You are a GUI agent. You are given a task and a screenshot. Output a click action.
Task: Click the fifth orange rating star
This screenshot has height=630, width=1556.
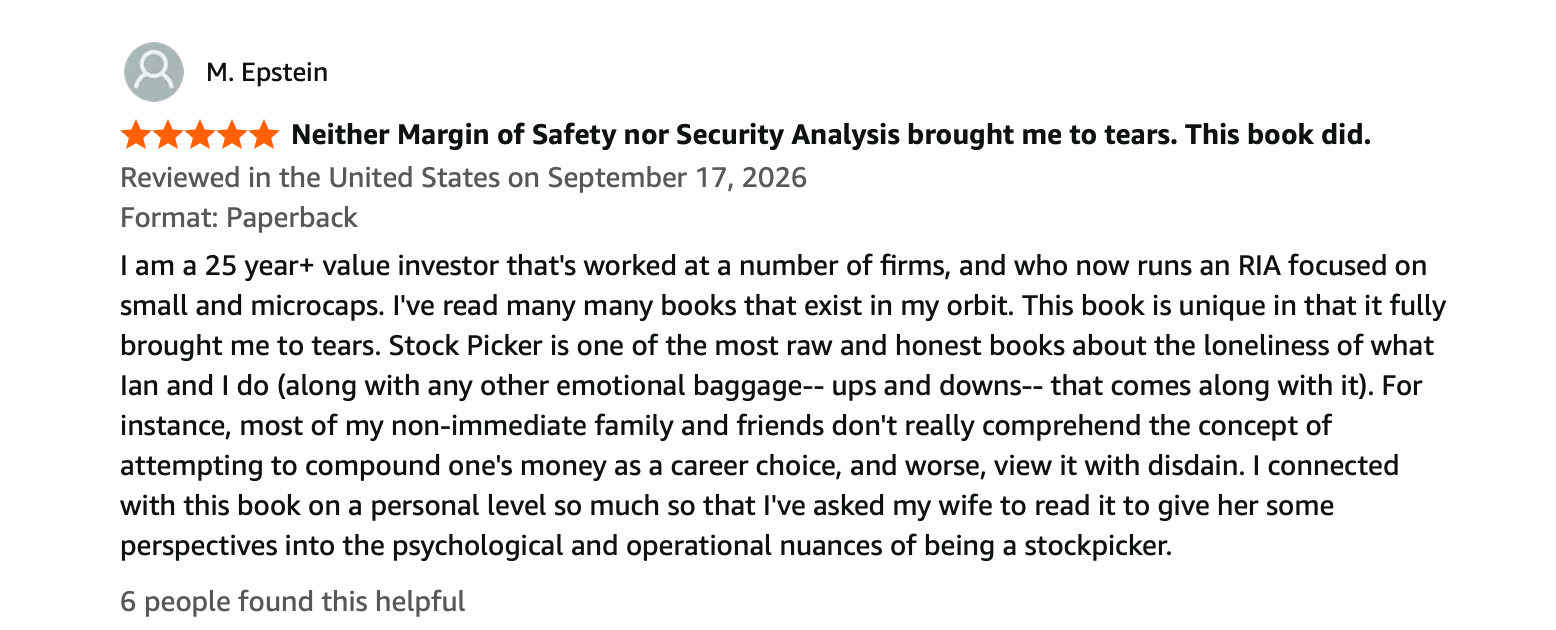click(x=264, y=134)
